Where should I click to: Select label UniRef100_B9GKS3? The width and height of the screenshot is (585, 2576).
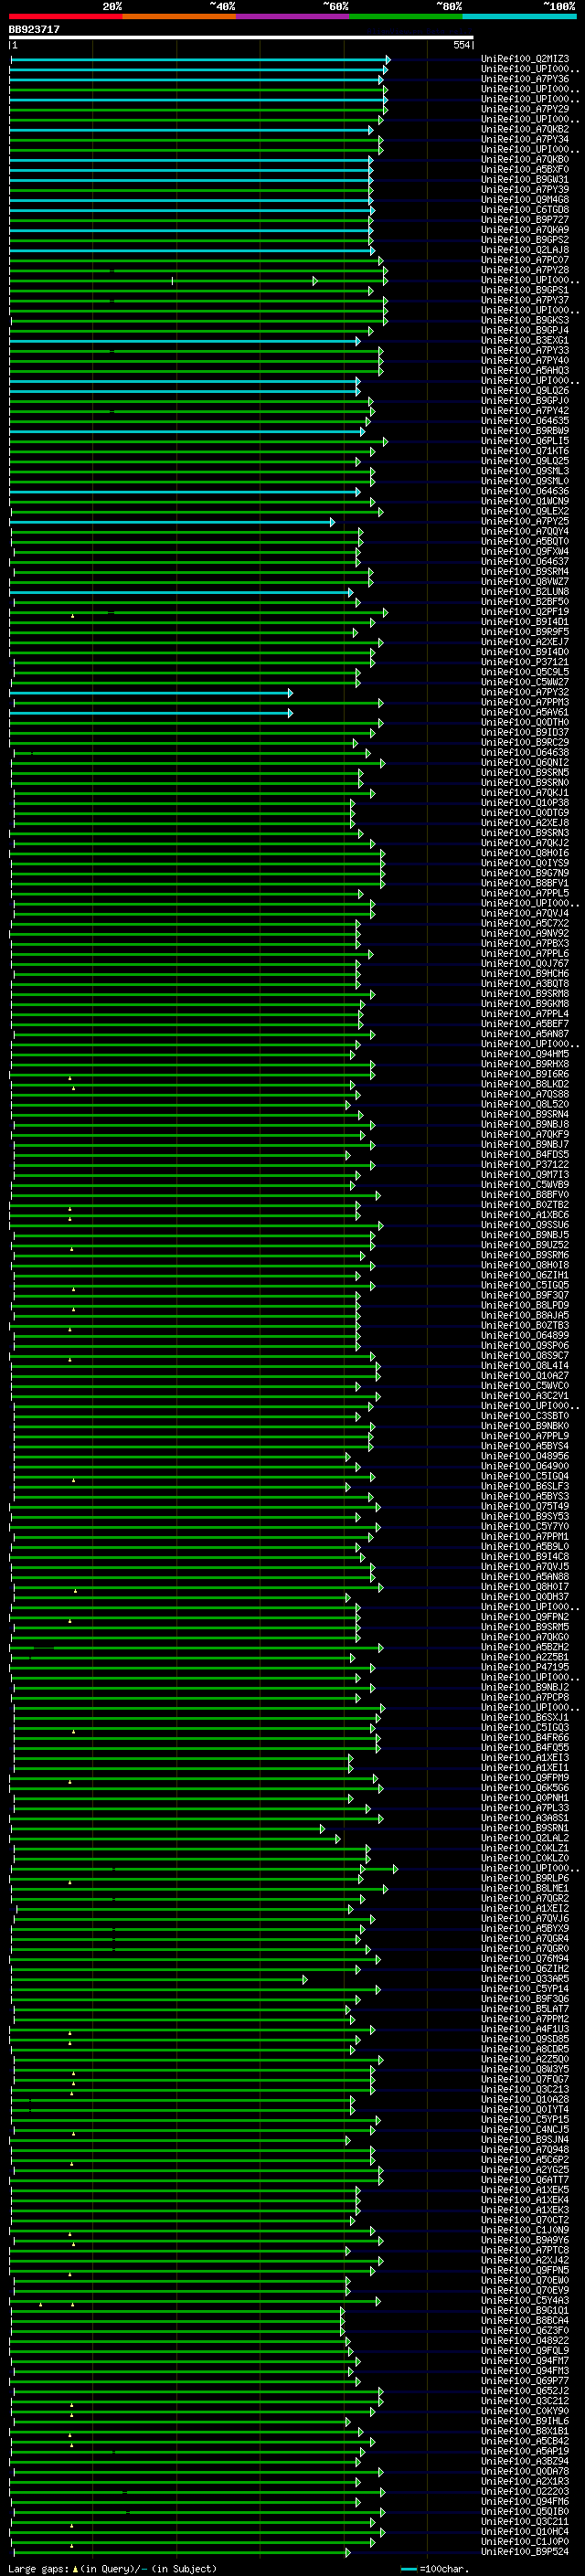point(525,320)
